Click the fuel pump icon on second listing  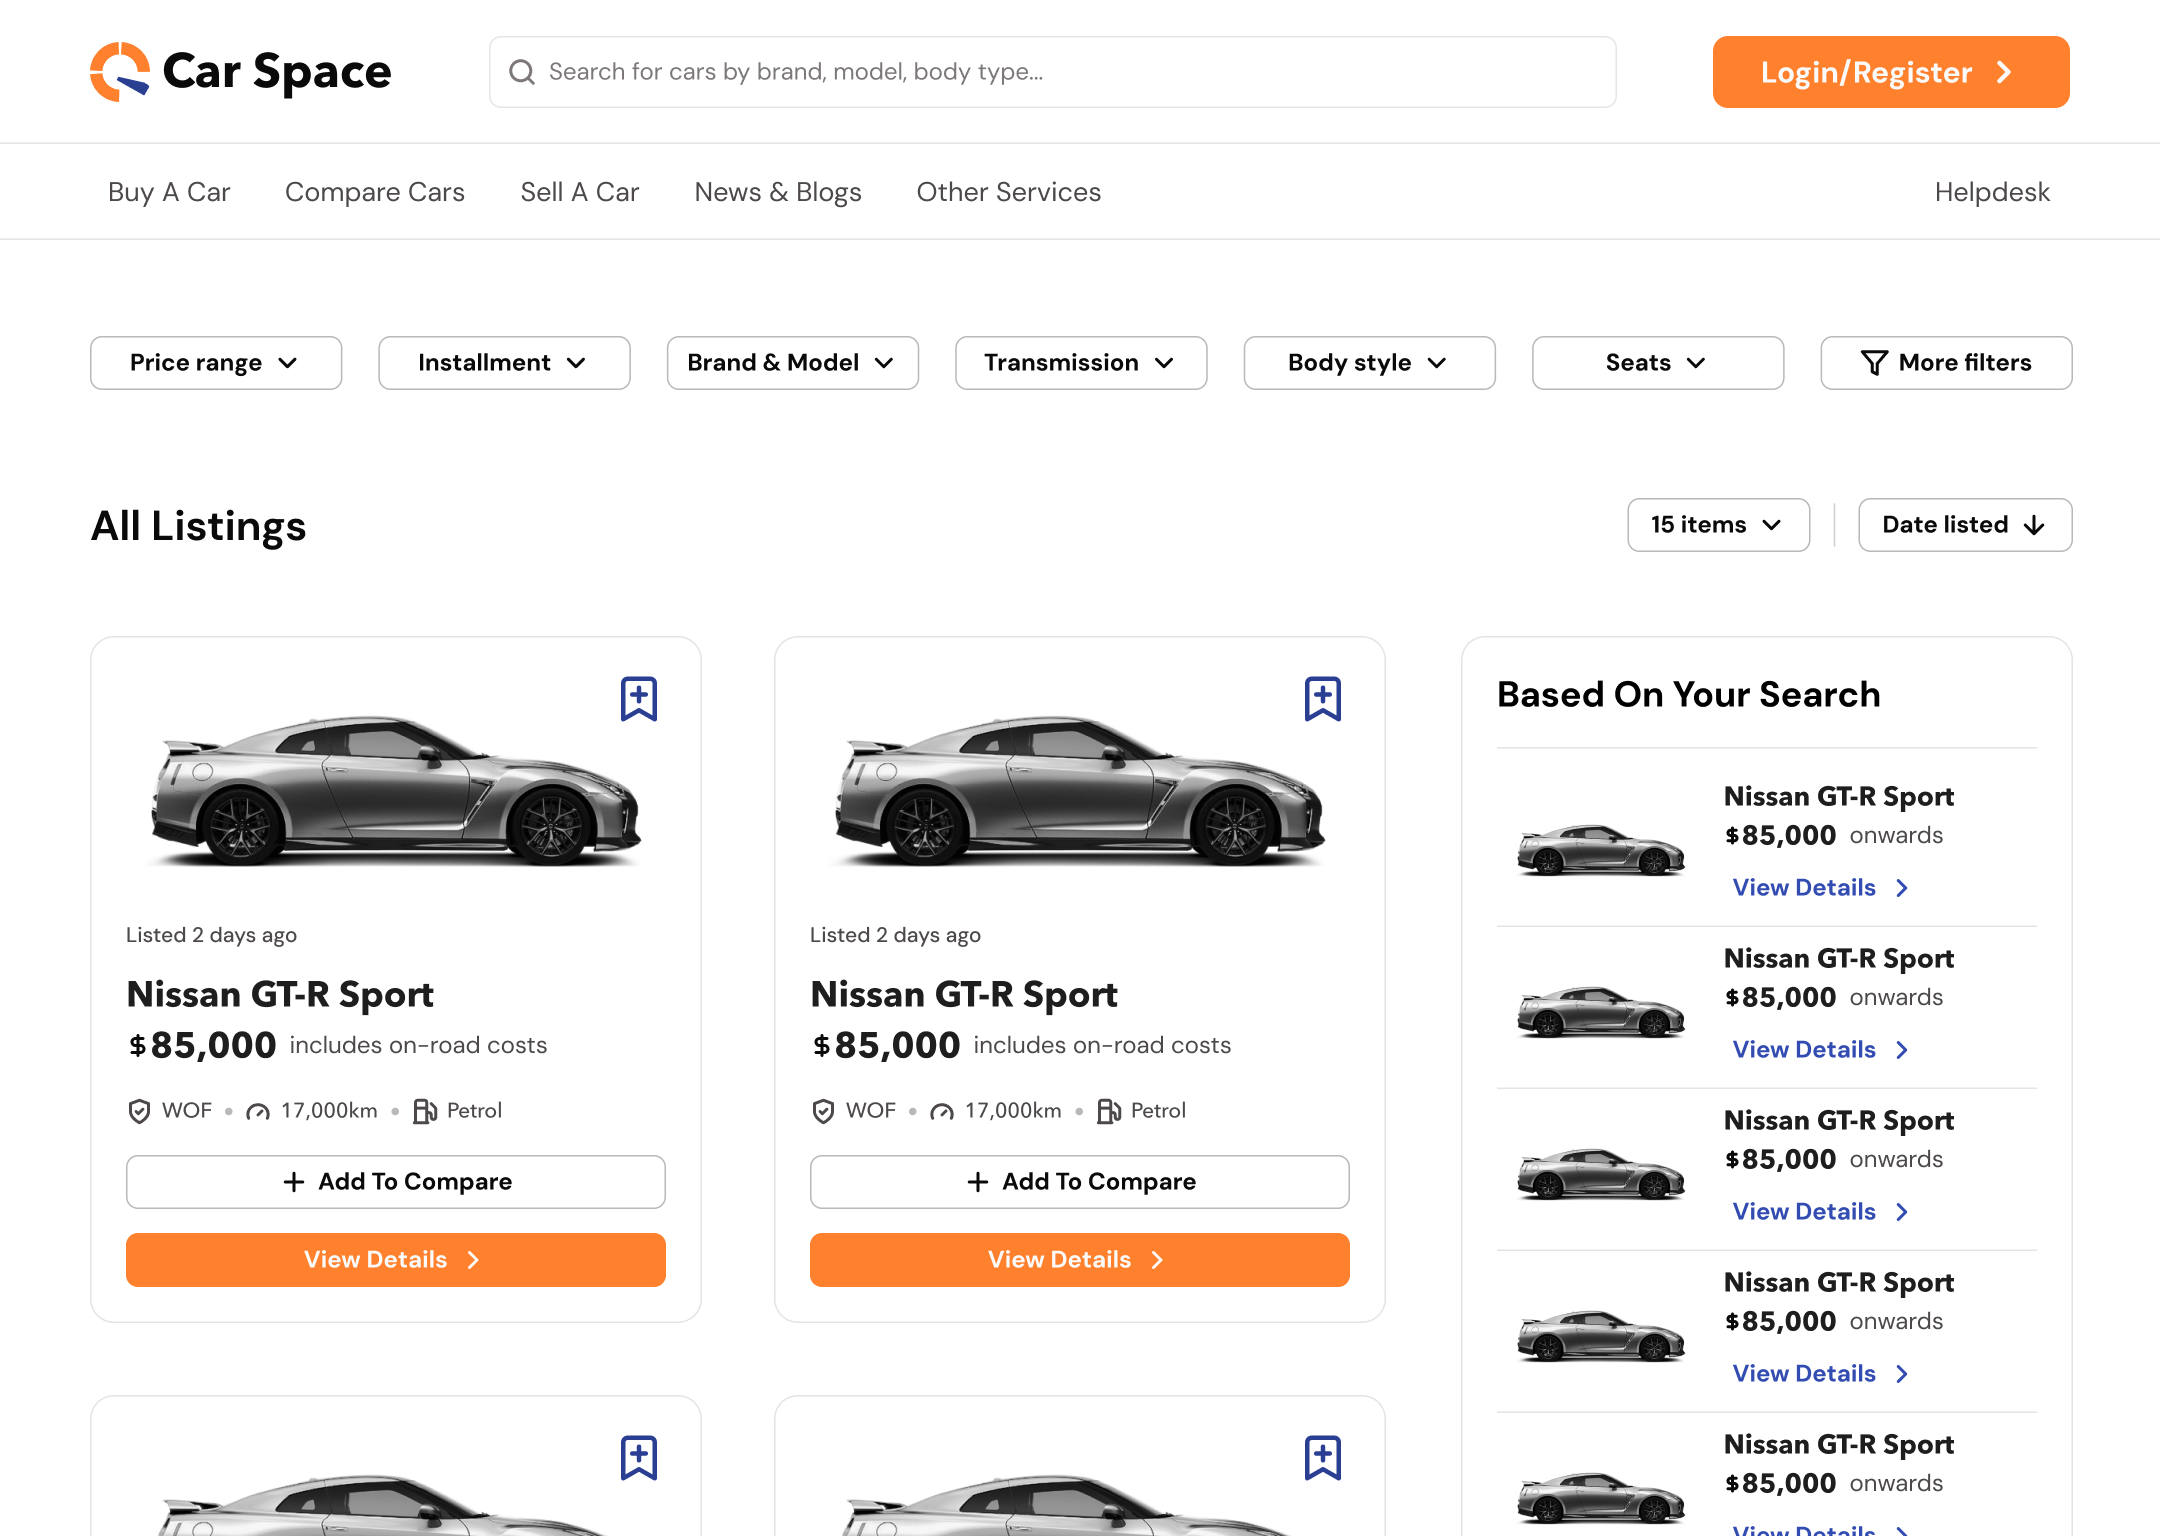pos(1109,1111)
